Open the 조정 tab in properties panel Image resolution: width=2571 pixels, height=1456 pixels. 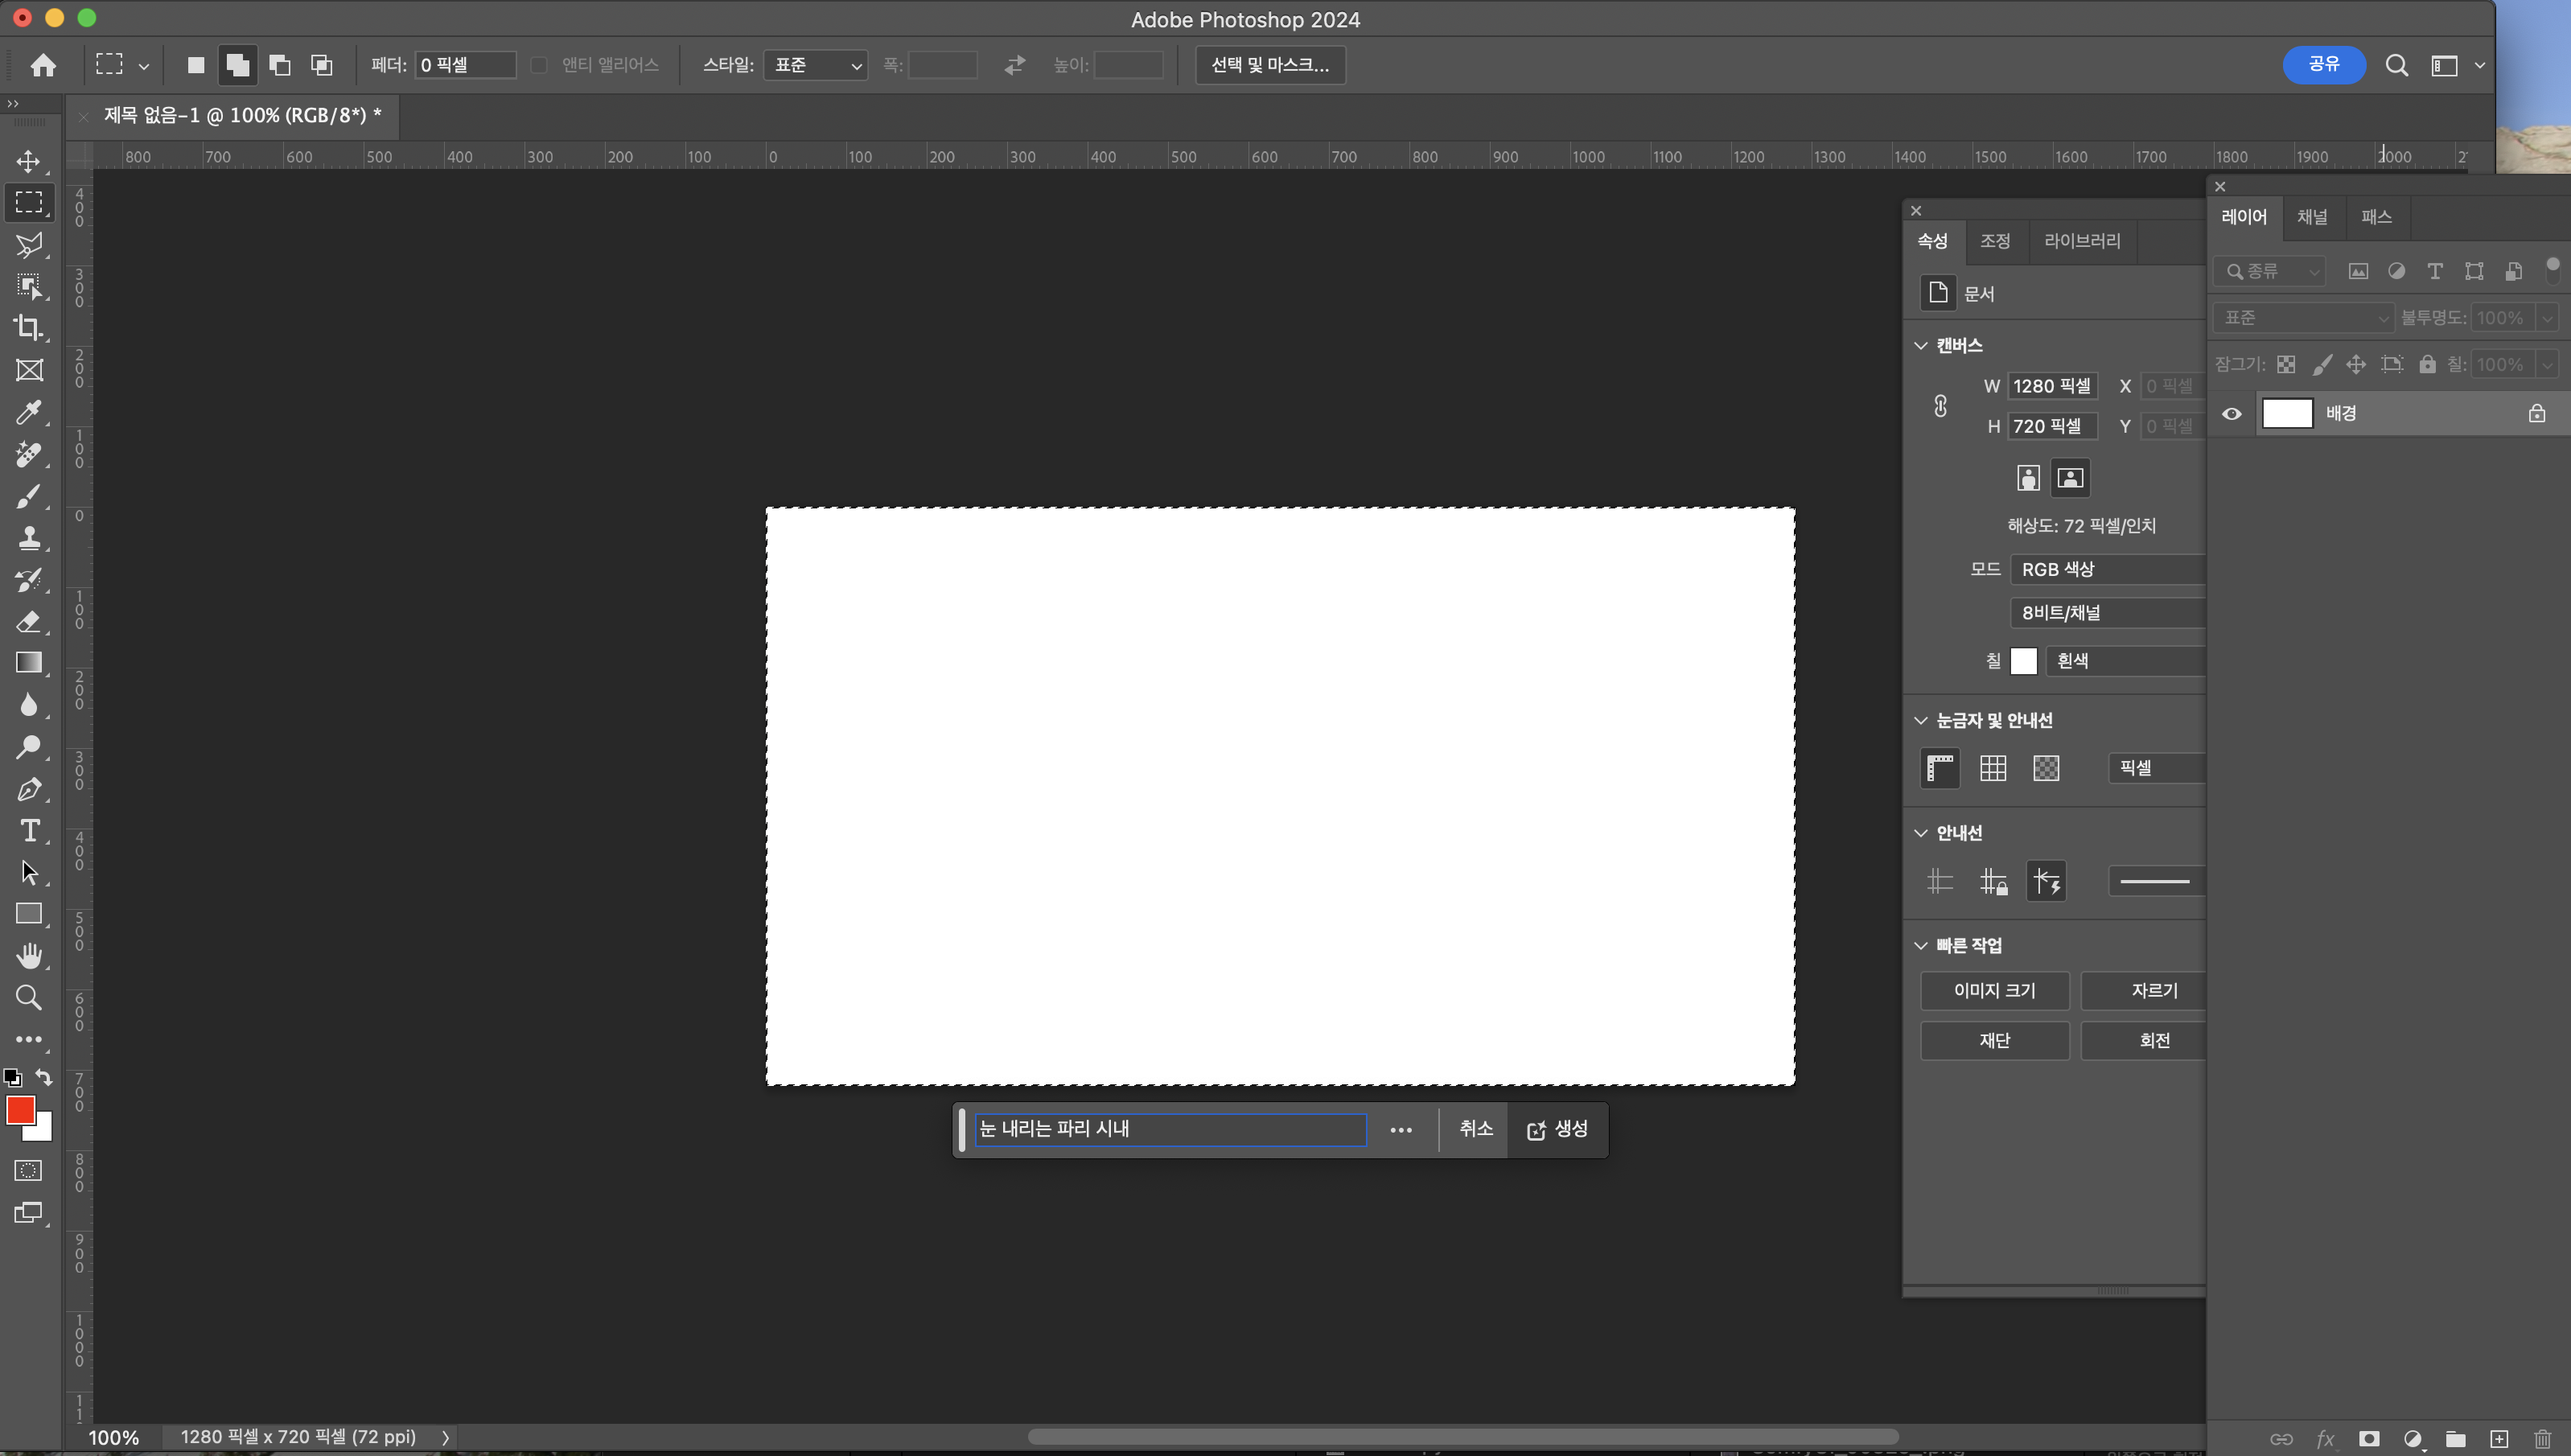pyautogui.click(x=1994, y=241)
